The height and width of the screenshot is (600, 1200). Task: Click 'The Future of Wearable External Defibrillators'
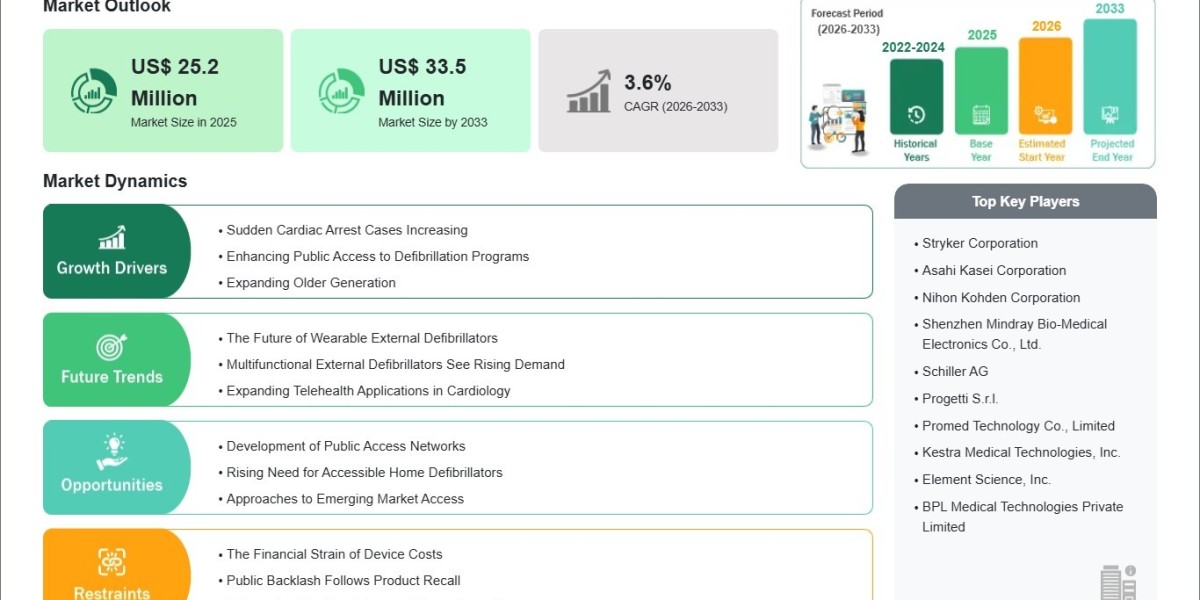(x=362, y=338)
